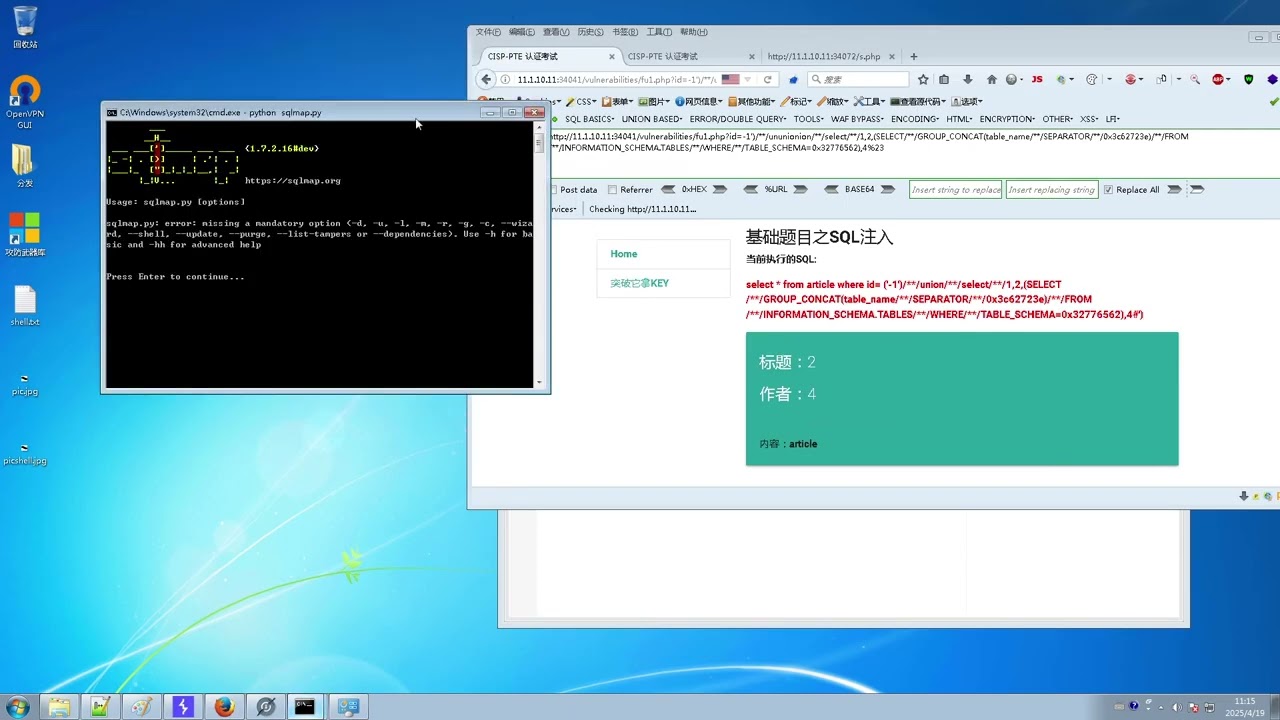
Task: Go back in Firefox history
Action: coord(487,79)
